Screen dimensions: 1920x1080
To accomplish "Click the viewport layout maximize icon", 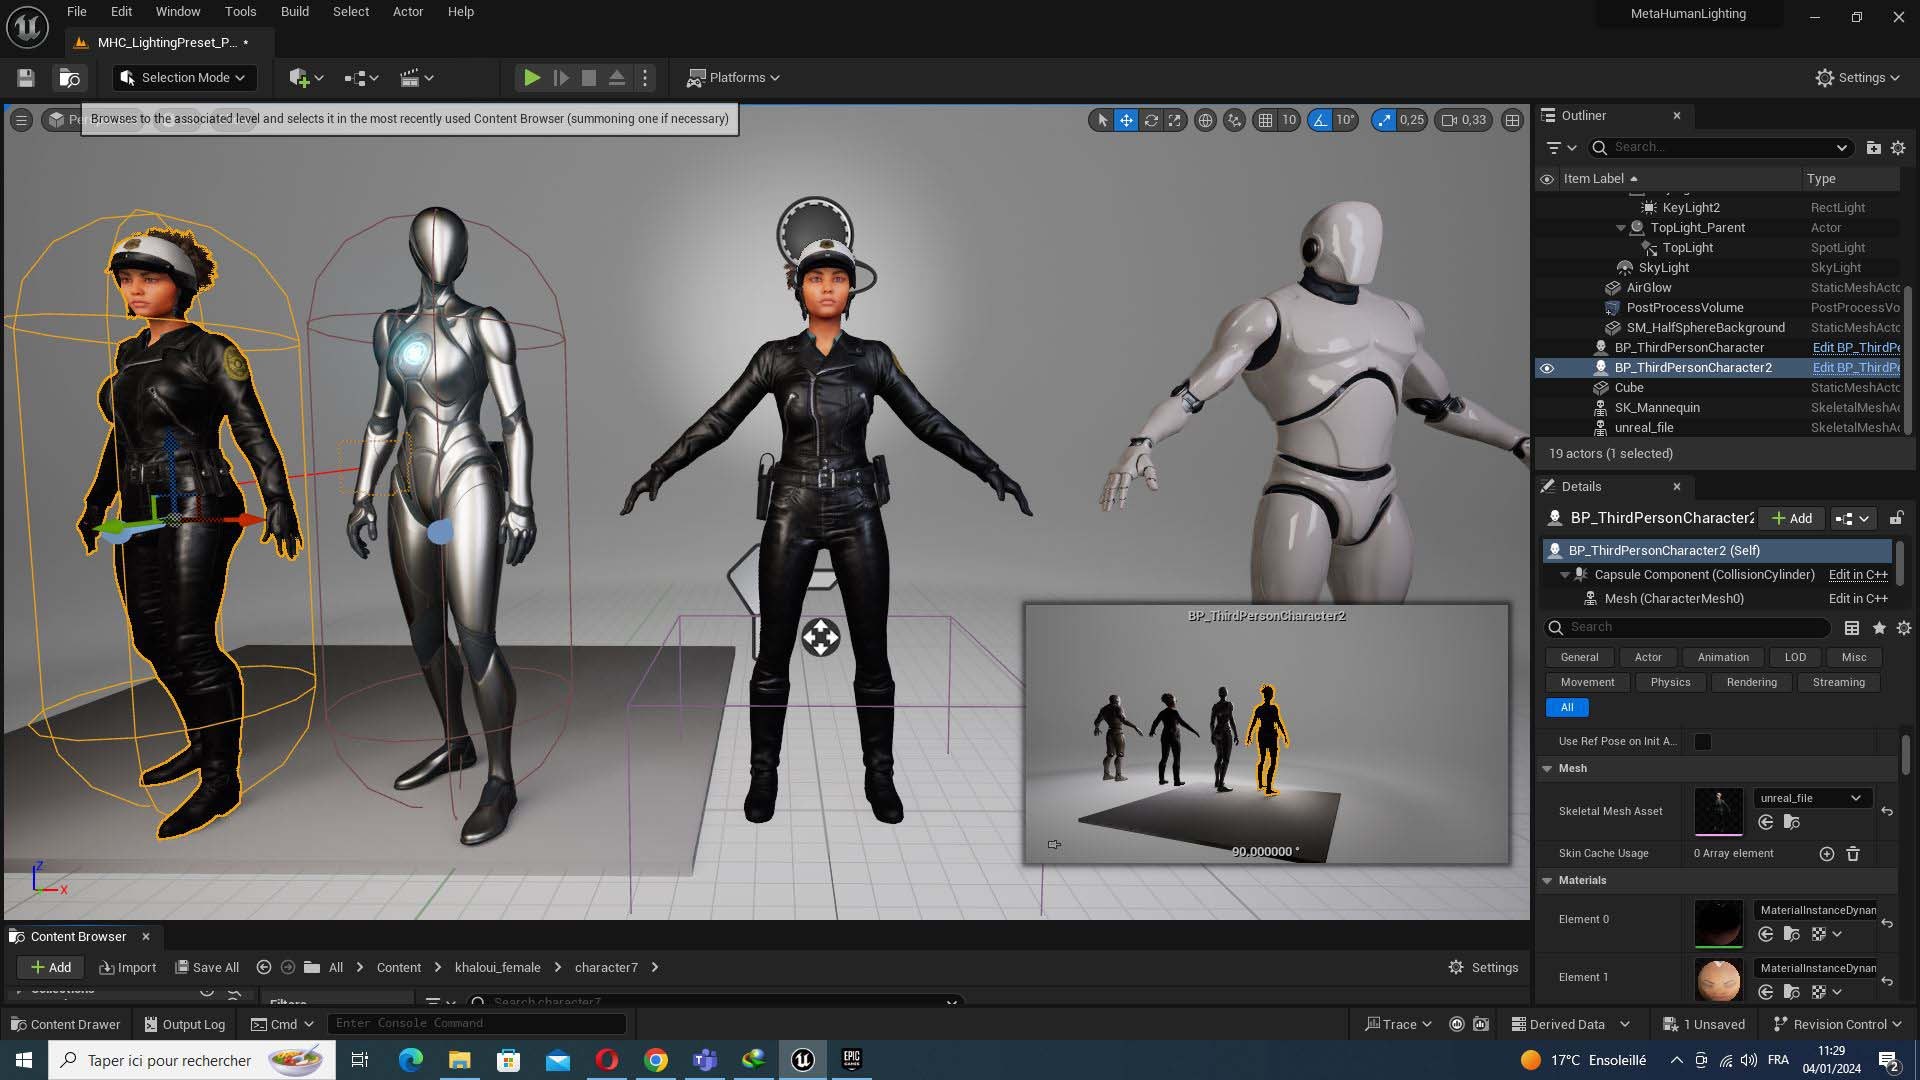I will point(1512,120).
